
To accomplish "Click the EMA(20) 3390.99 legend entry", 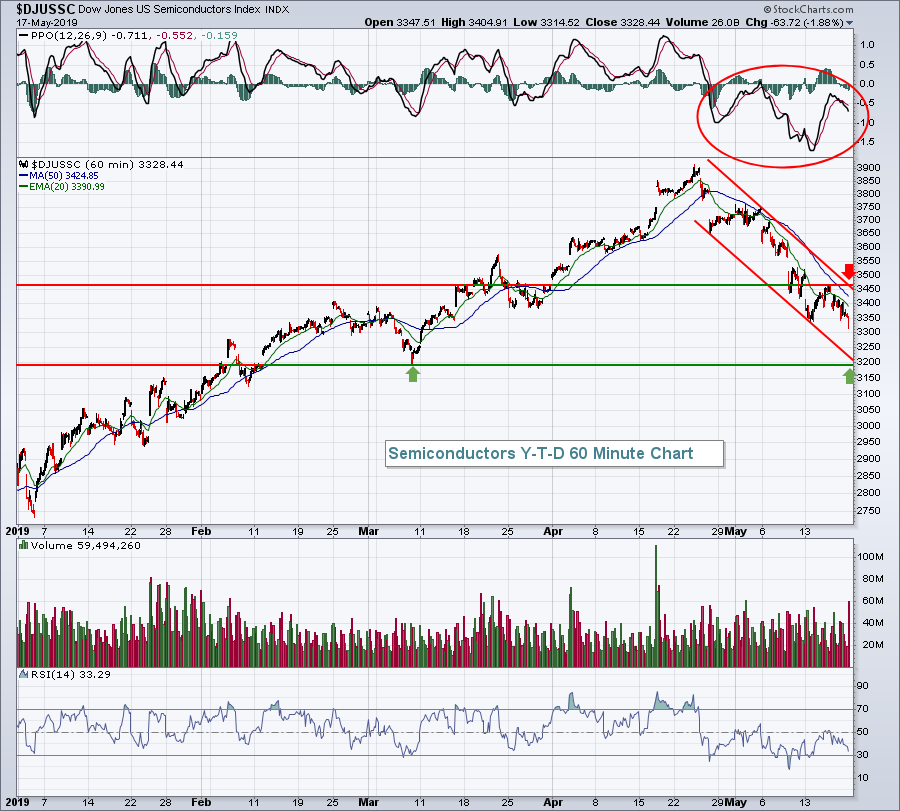I will pos(67,187).
